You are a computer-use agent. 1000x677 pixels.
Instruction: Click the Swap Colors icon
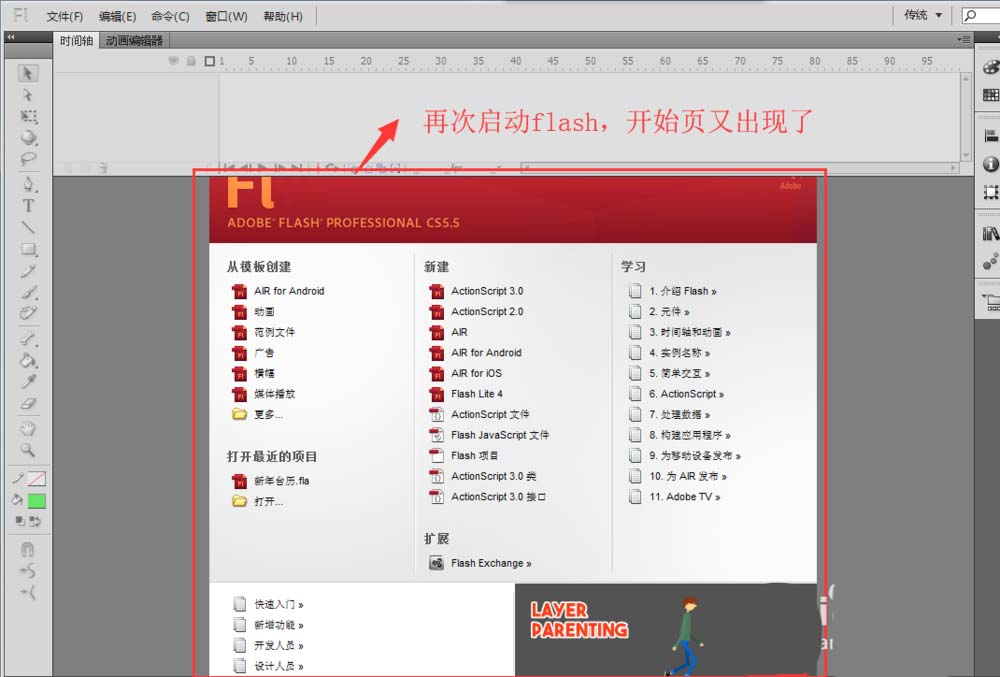tap(35, 521)
